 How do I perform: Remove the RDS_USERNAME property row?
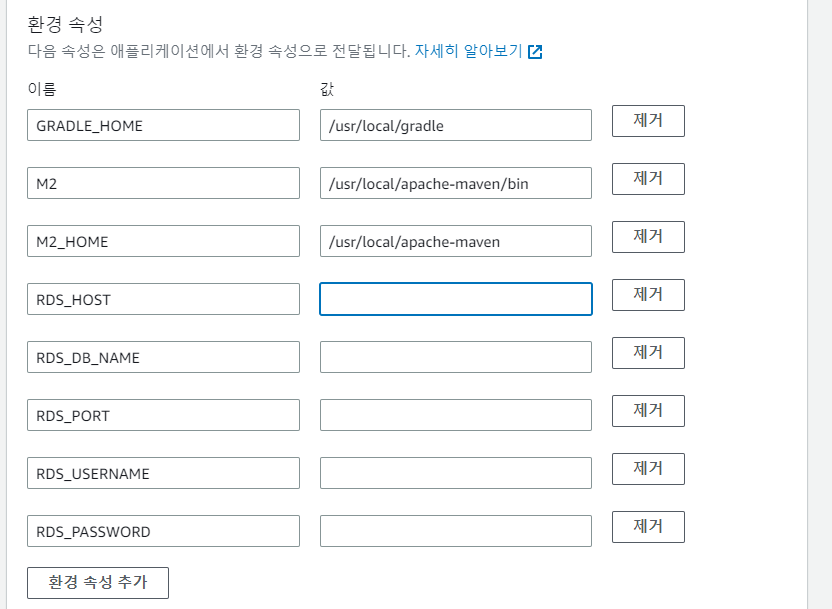click(x=648, y=469)
